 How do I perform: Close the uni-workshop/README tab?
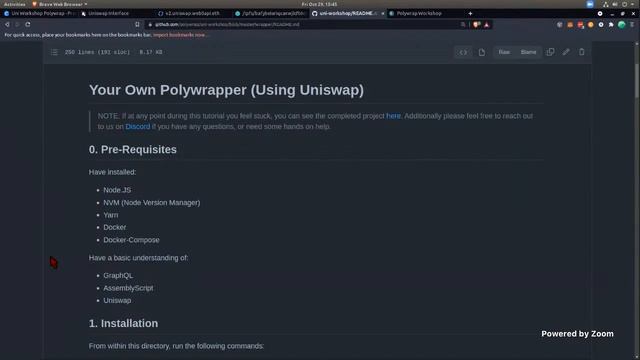pyautogui.click(x=383, y=13)
